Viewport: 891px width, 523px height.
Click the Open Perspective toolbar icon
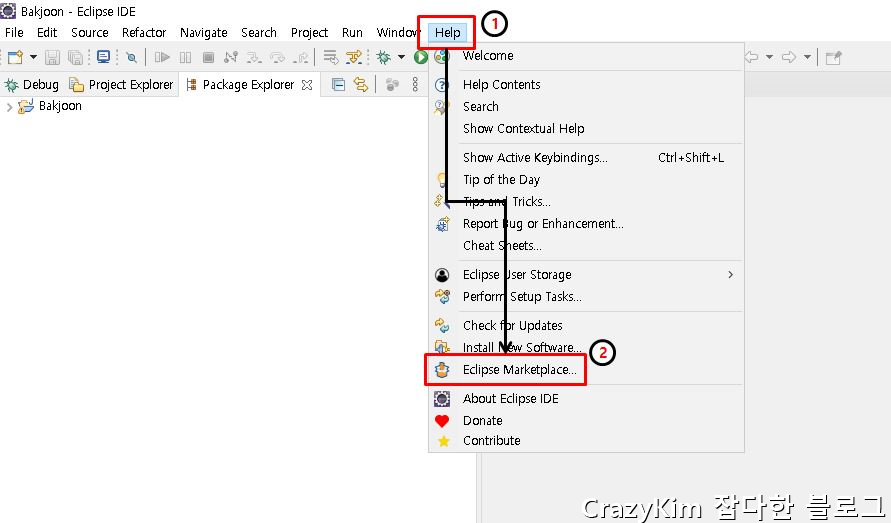[x=834, y=57]
